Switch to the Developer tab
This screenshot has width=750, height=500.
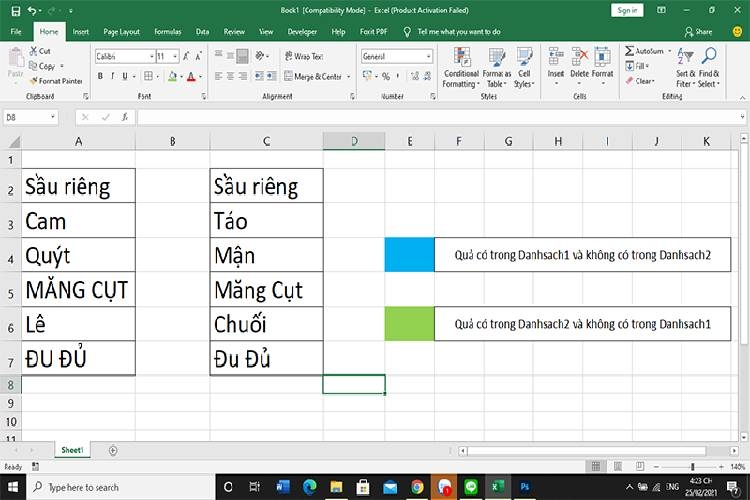coord(302,32)
